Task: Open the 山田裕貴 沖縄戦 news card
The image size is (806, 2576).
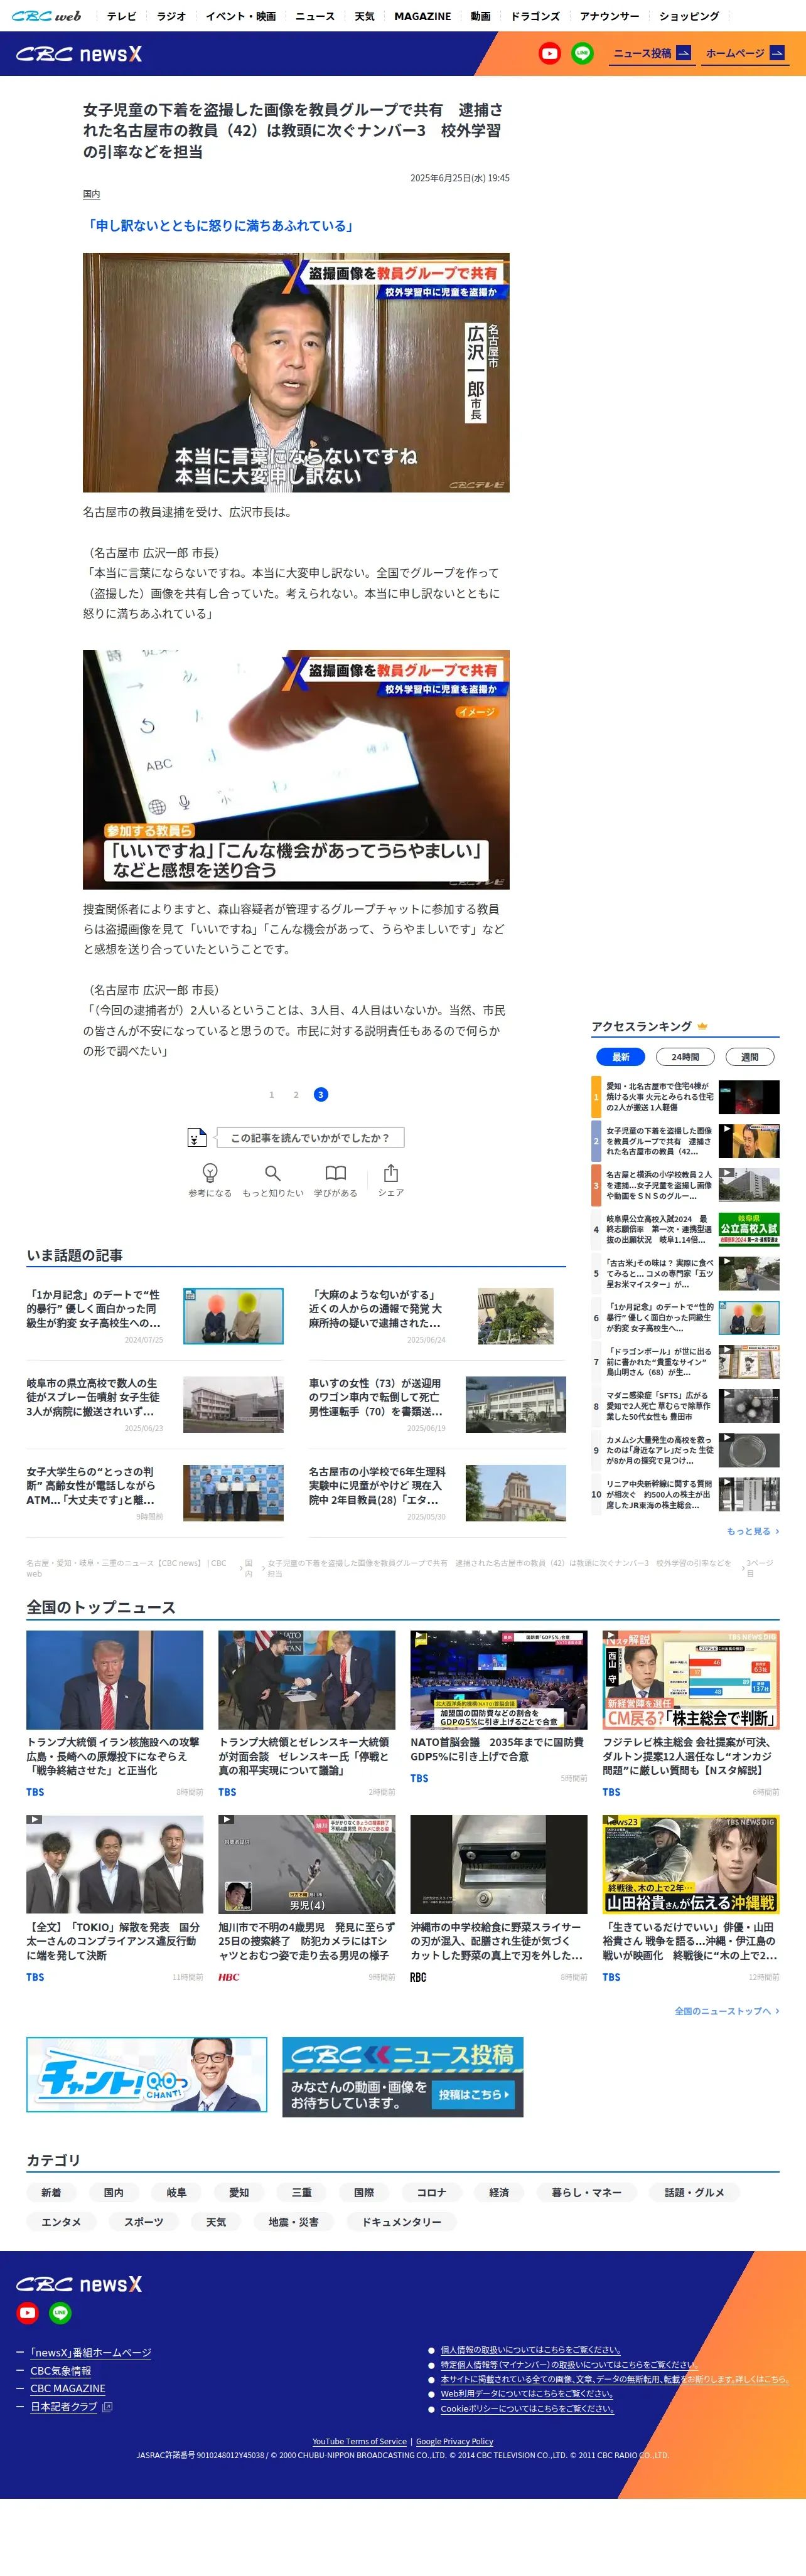Action: pyautogui.click(x=691, y=1898)
